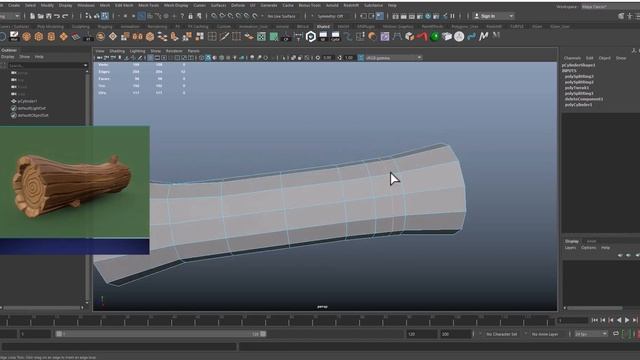This screenshot has width=640, height=360.
Task: Click the white hexagon logo shelf icon
Action: [x=311, y=36]
